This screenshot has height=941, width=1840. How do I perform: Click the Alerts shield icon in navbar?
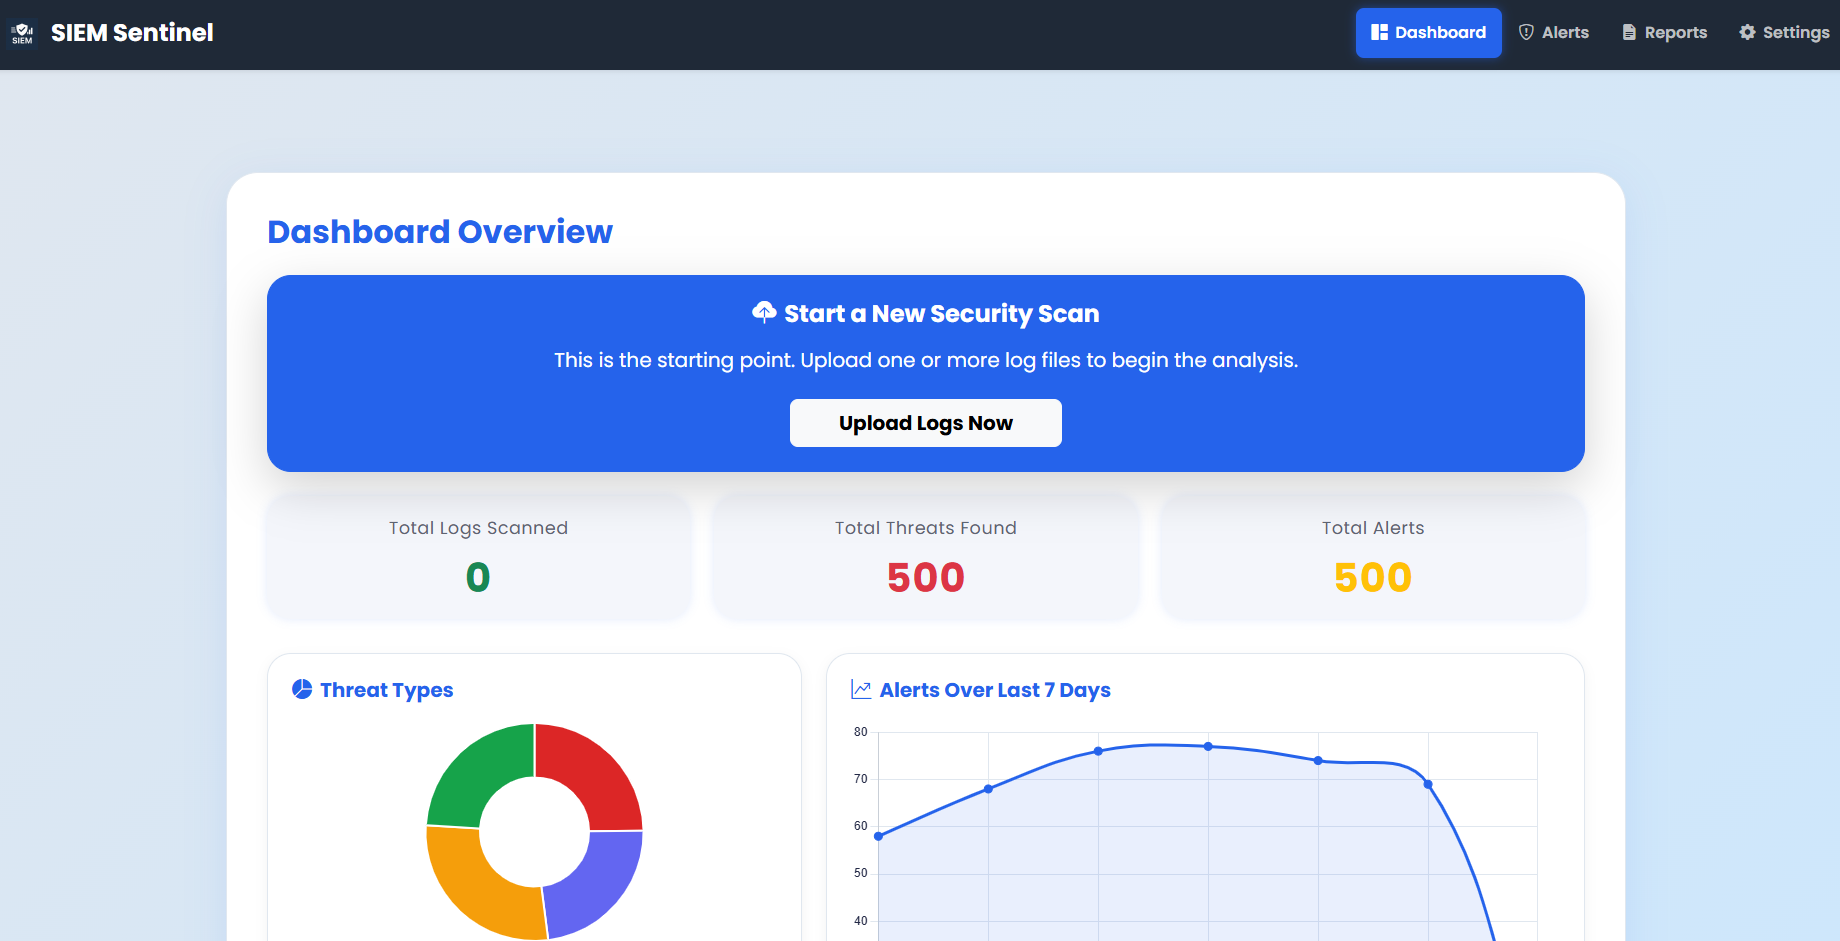point(1526,33)
